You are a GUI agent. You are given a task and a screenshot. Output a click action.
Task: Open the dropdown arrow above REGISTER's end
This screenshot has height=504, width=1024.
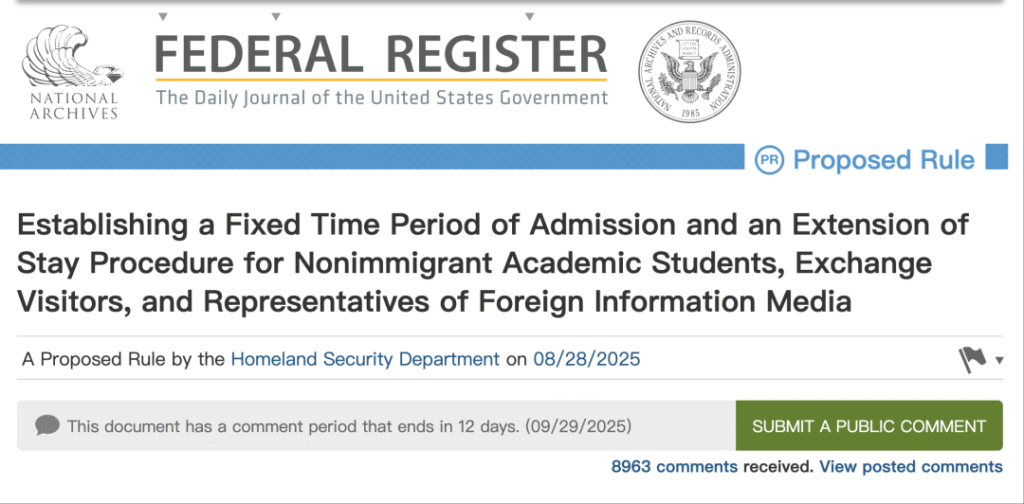coord(530,15)
